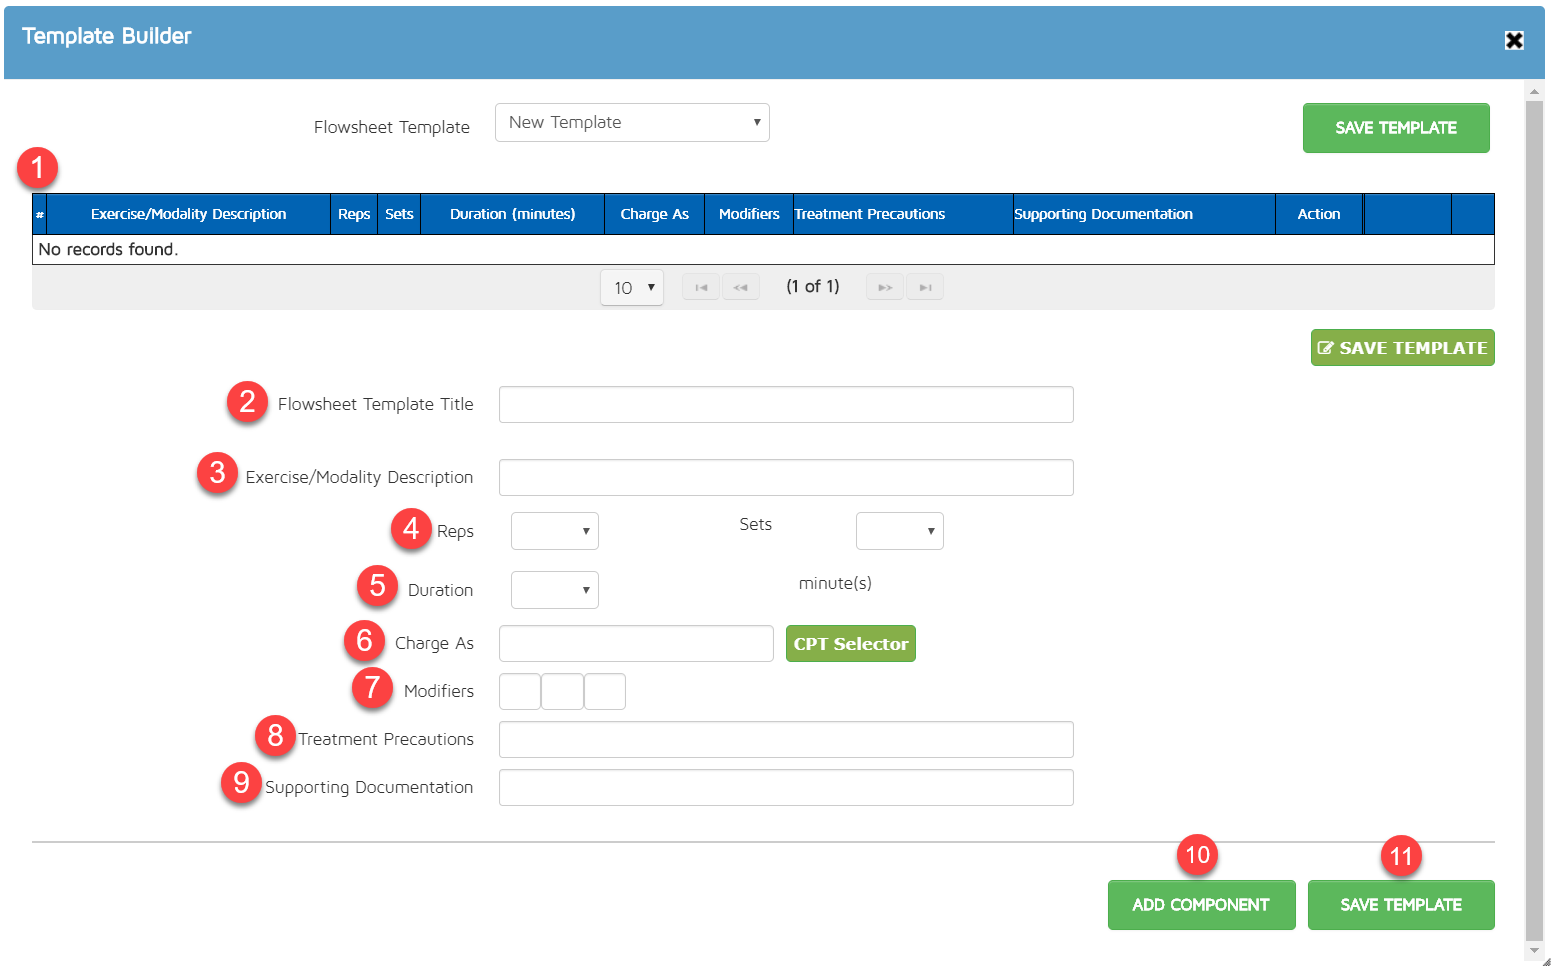Screen dimensions: 1552x966
Task: Click the first Modifiers box
Action: 520,692
